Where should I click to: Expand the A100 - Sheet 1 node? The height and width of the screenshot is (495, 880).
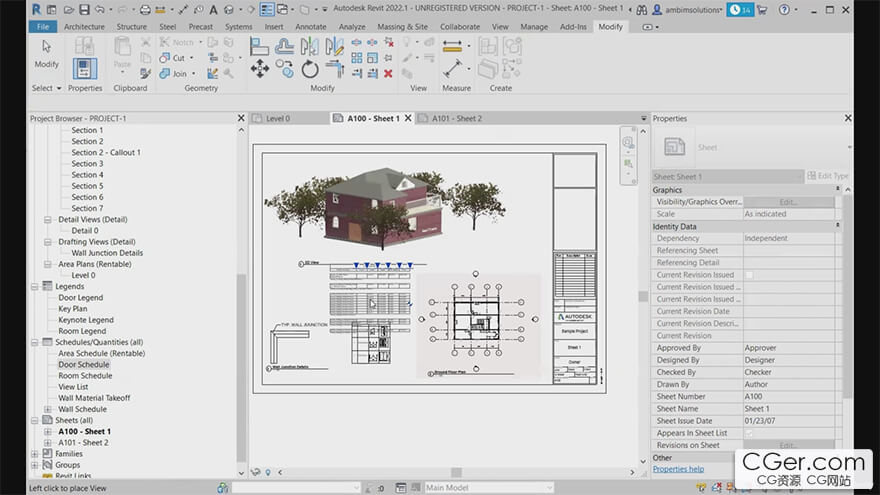pyautogui.click(x=48, y=432)
